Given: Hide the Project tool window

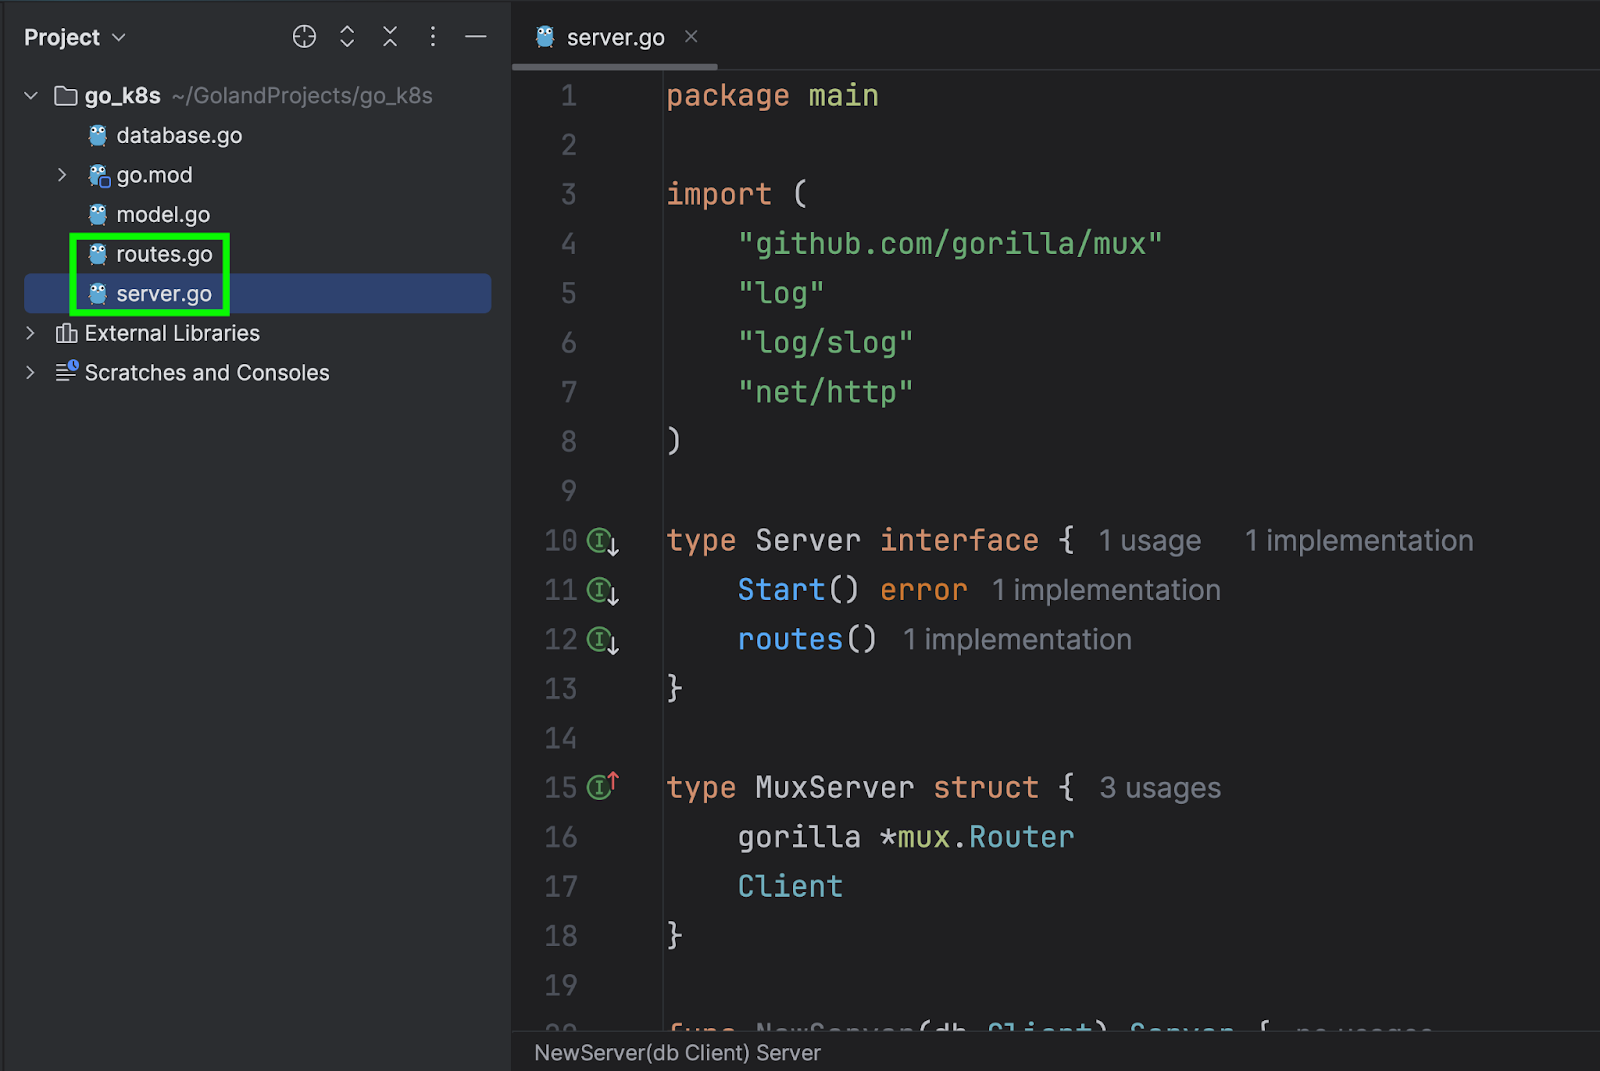Looking at the screenshot, I should tap(476, 37).
